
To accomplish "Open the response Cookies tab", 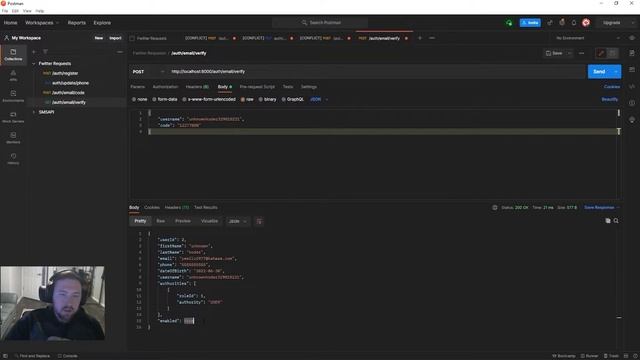I will [x=152, y=207].
